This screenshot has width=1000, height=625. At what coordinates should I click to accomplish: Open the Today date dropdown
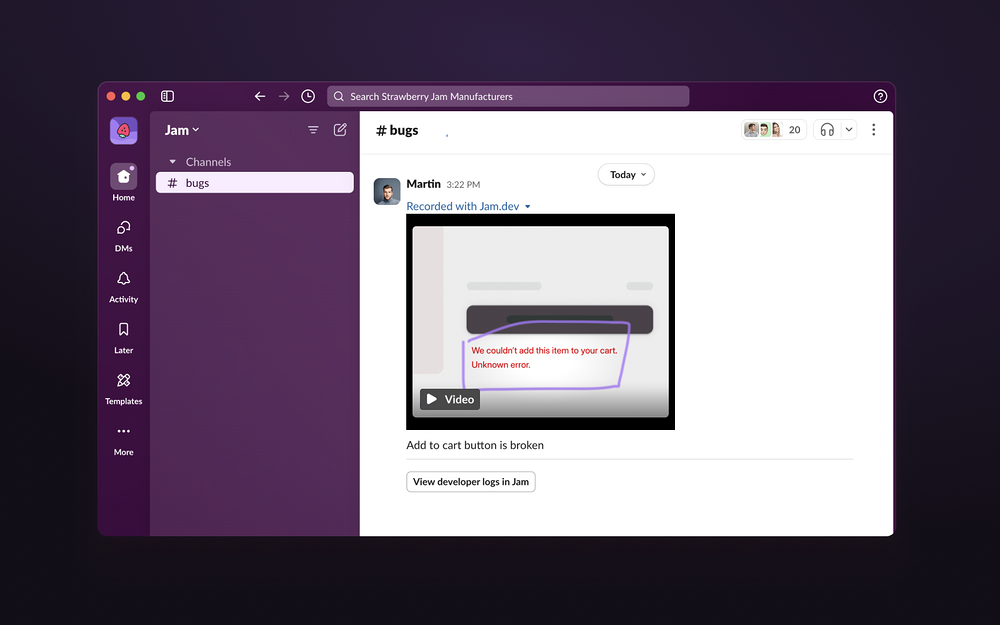626,175
